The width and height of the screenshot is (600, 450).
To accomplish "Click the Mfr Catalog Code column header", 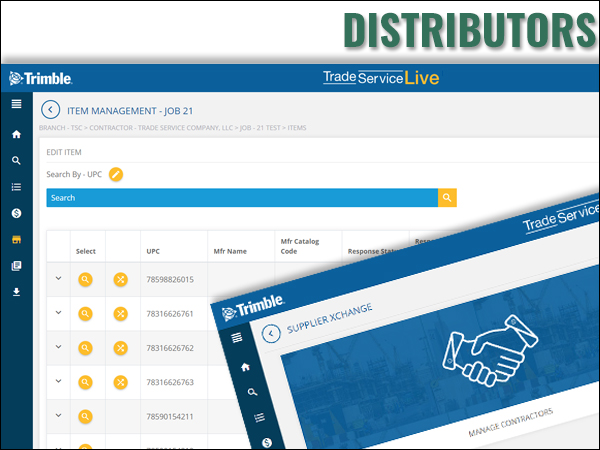I will tap(300, 246).
